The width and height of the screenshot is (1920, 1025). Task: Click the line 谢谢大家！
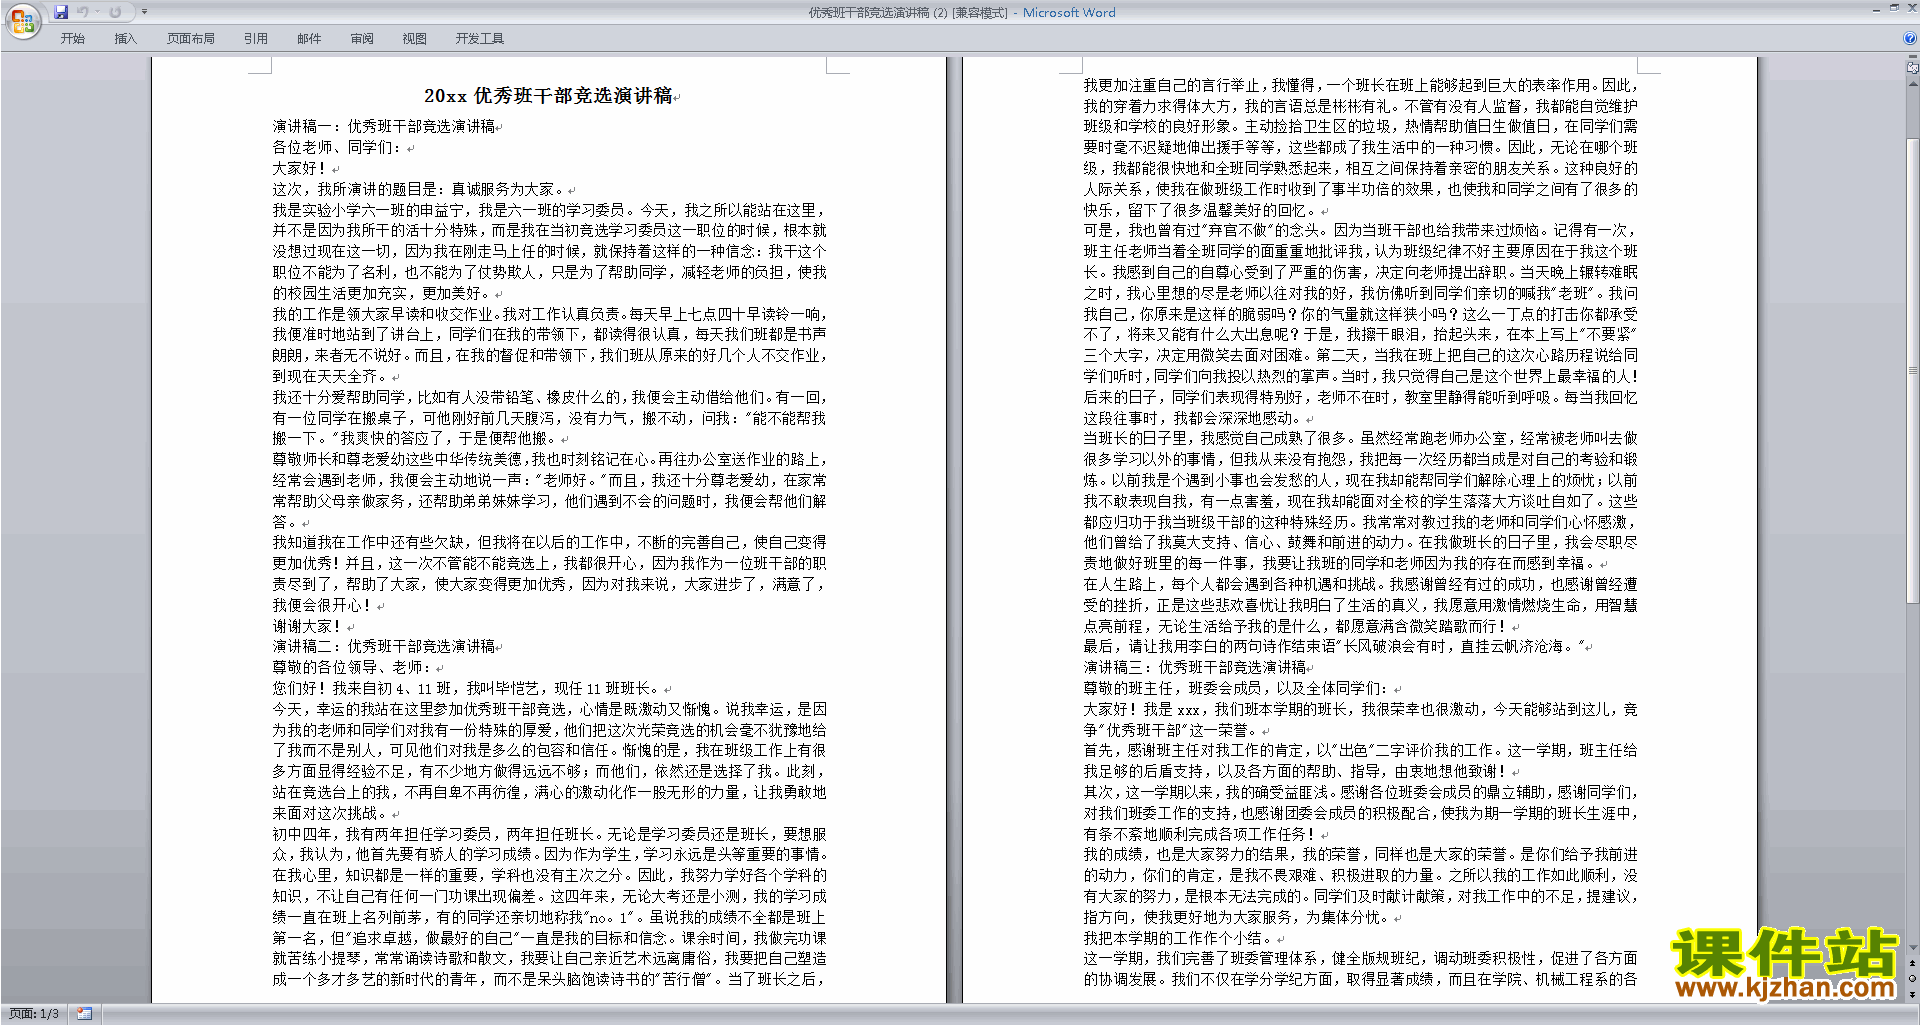click(307, 626)
